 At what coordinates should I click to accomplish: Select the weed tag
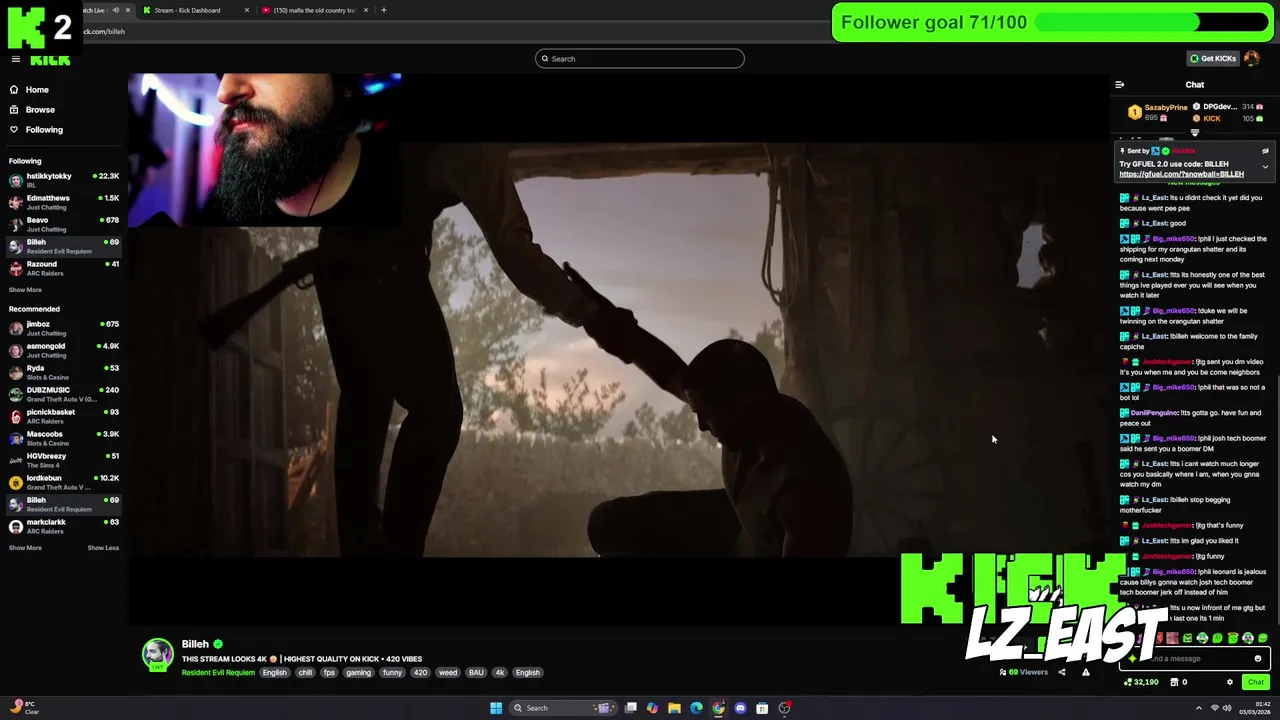448,673
